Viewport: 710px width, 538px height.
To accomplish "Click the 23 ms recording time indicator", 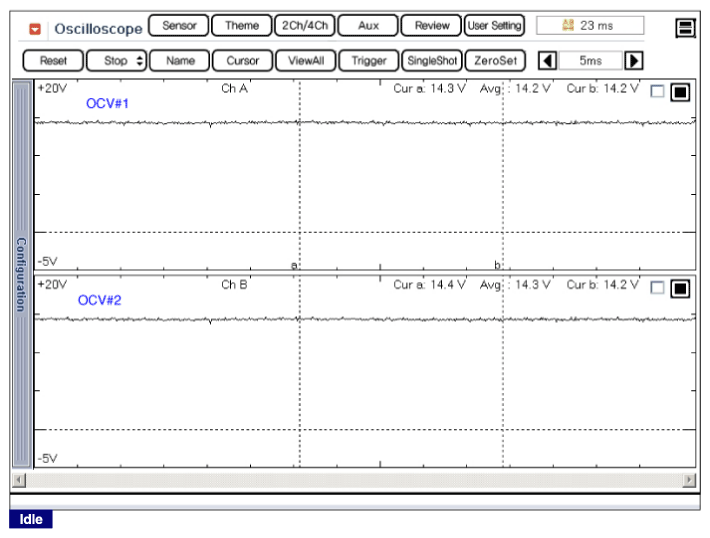I will click(590, 26).
